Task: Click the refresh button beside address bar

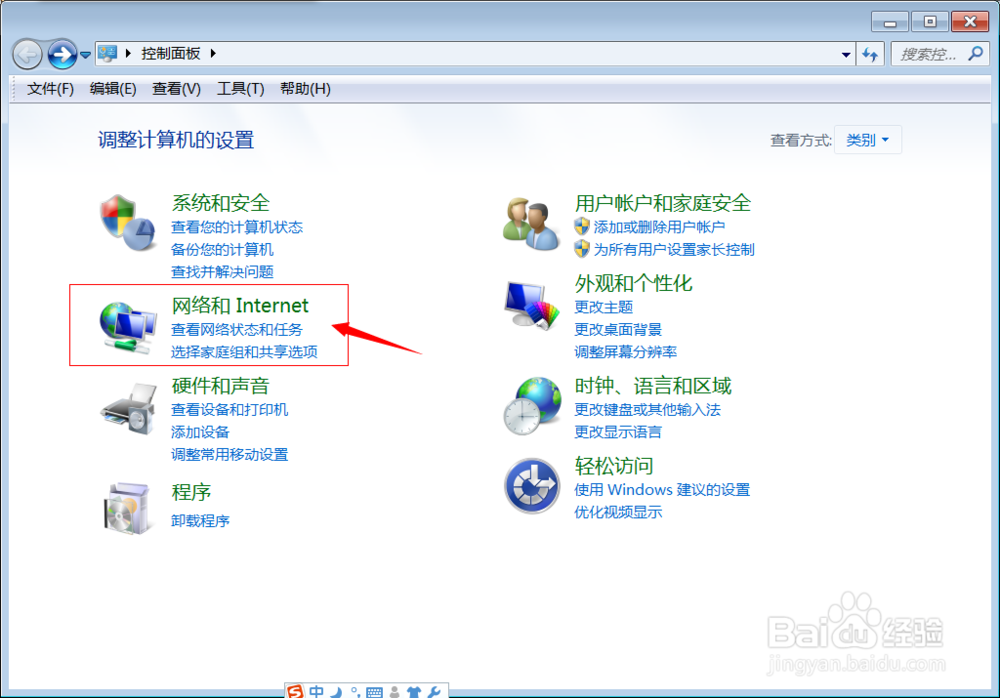Action: (870, 54)
